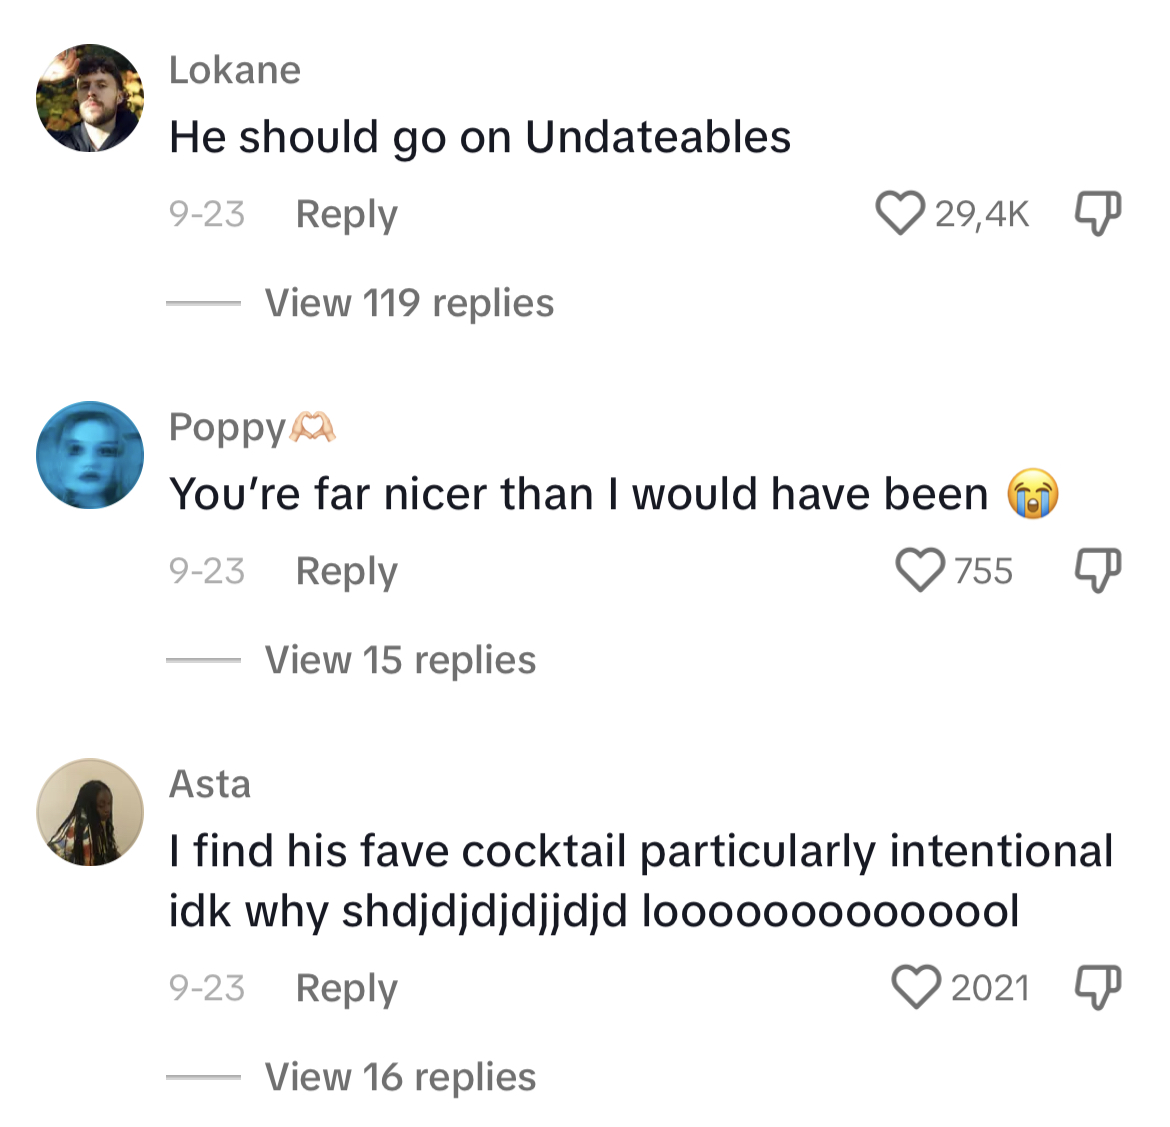Expand View 16 replies
This screenshot has width=1170, height=1127.
coord(401,1077)
